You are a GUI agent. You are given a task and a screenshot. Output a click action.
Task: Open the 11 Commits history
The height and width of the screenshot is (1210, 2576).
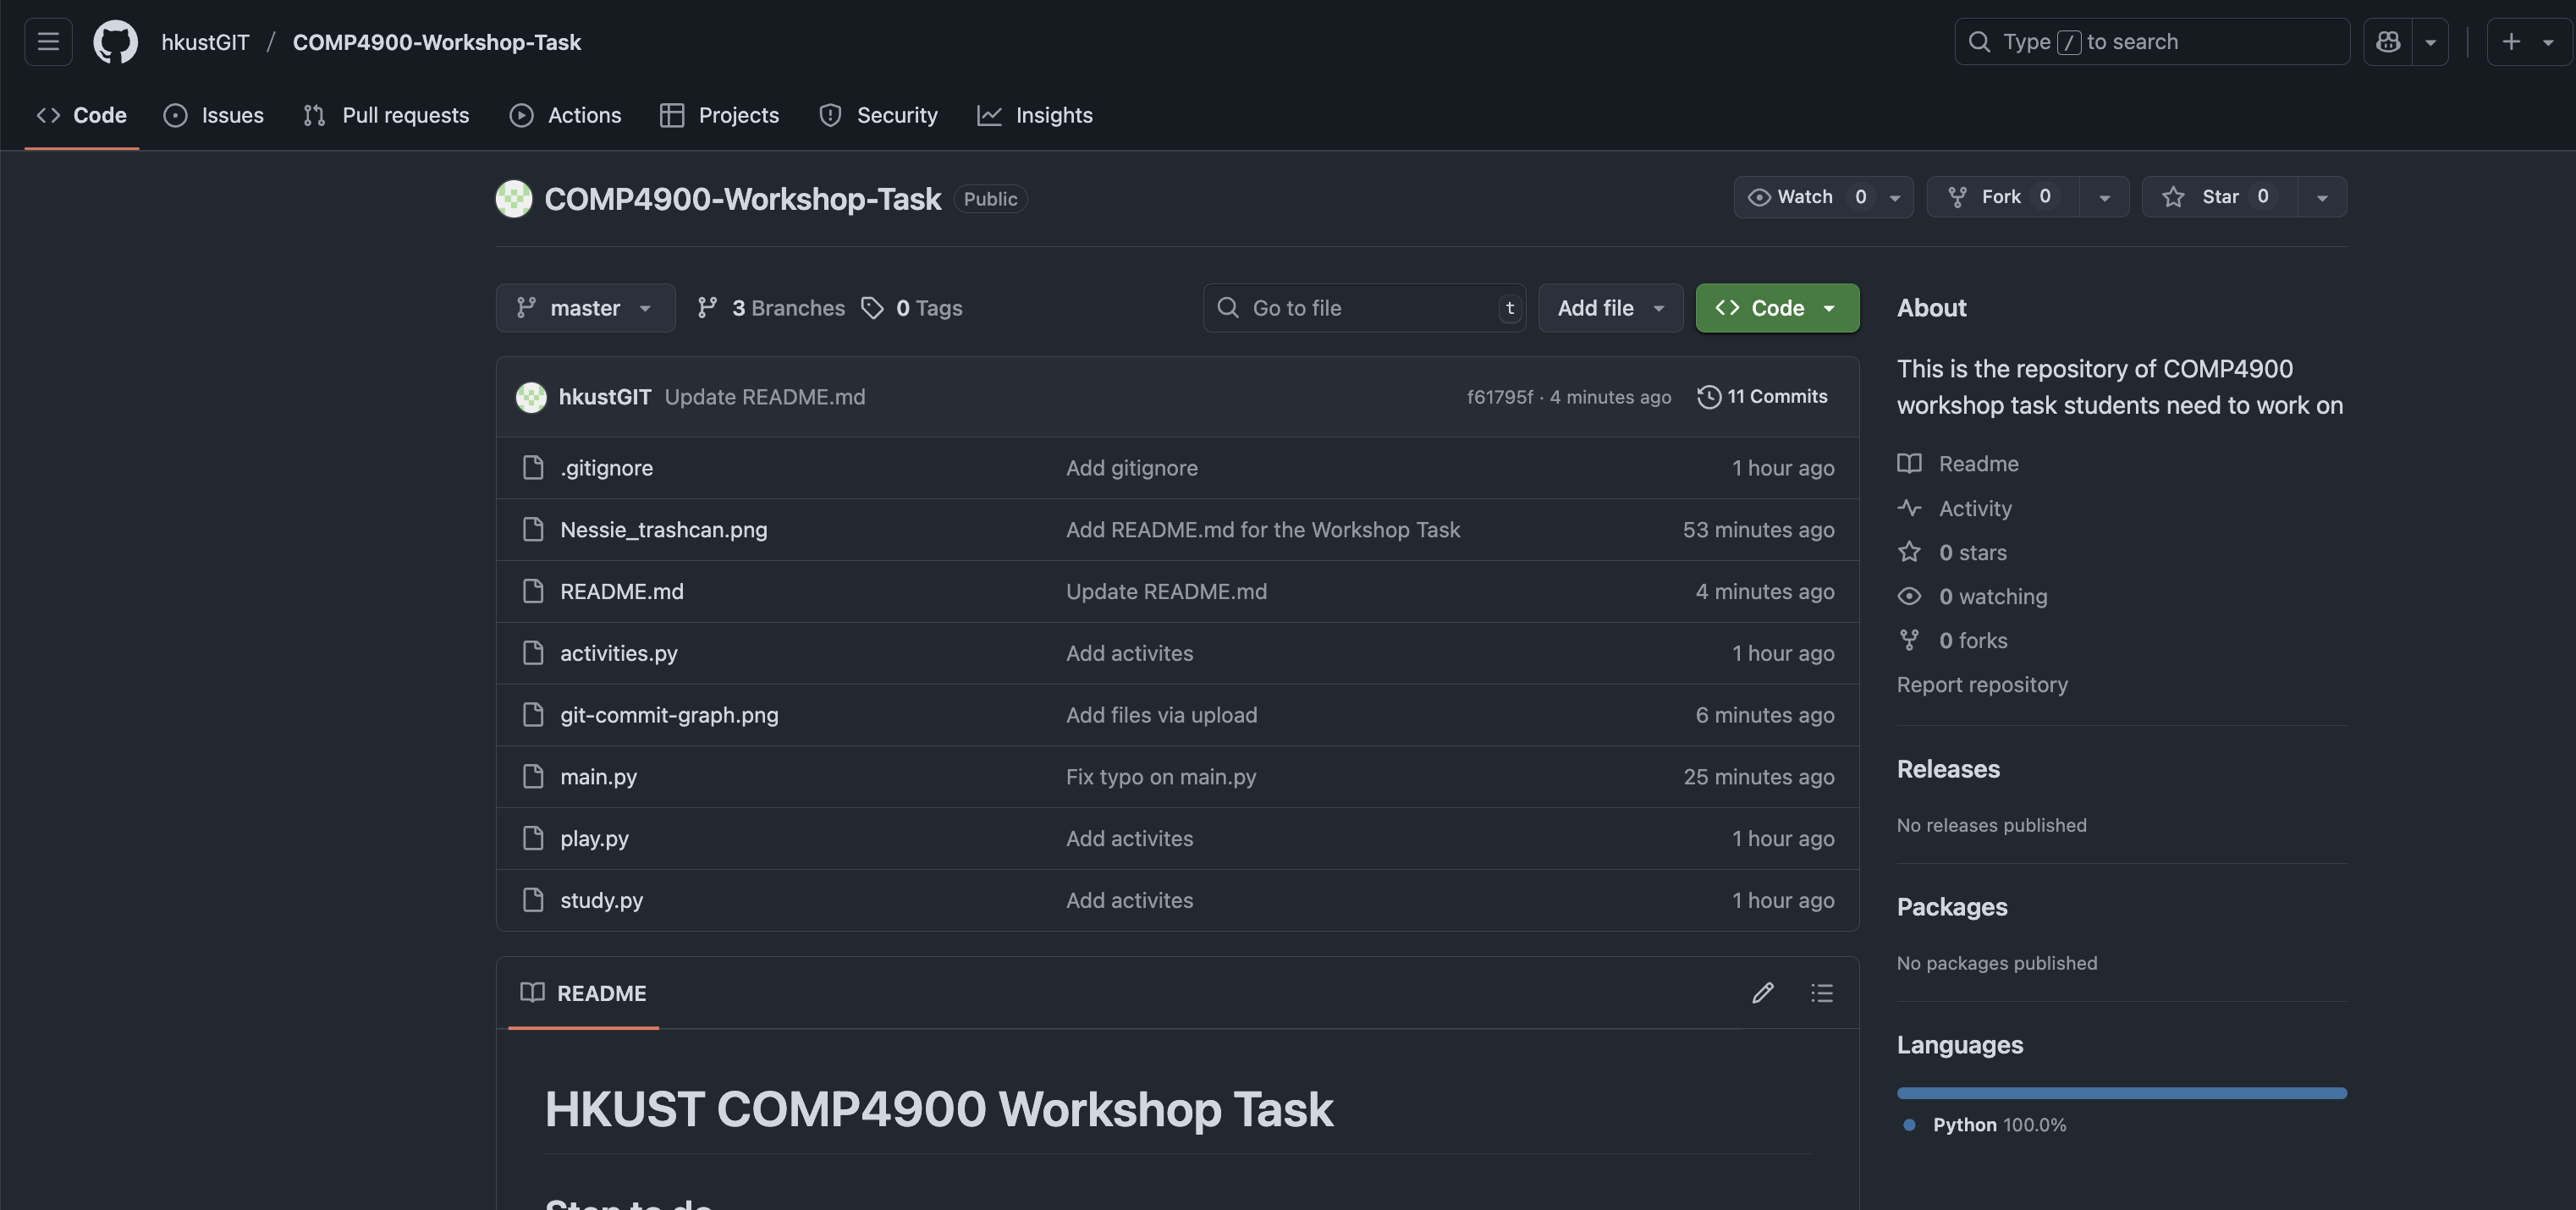click(1763, 397)
